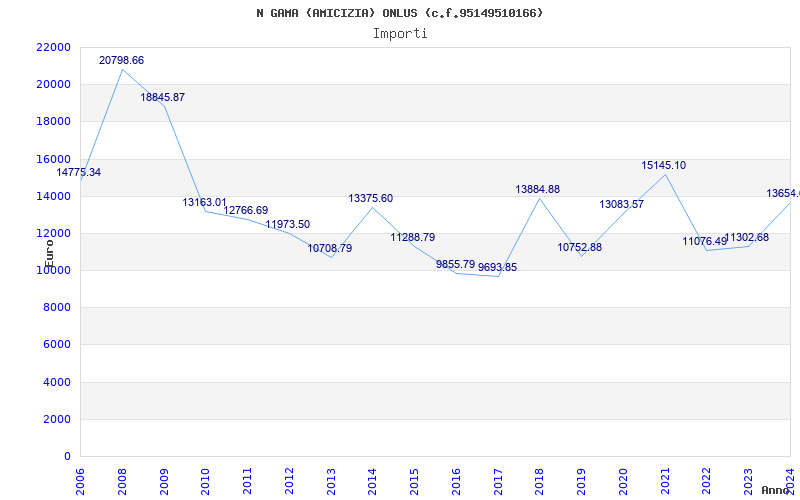Screen dimensions: 800x500
Task: Click the 13163.01 value label
Action: click(x=205, y=203)
